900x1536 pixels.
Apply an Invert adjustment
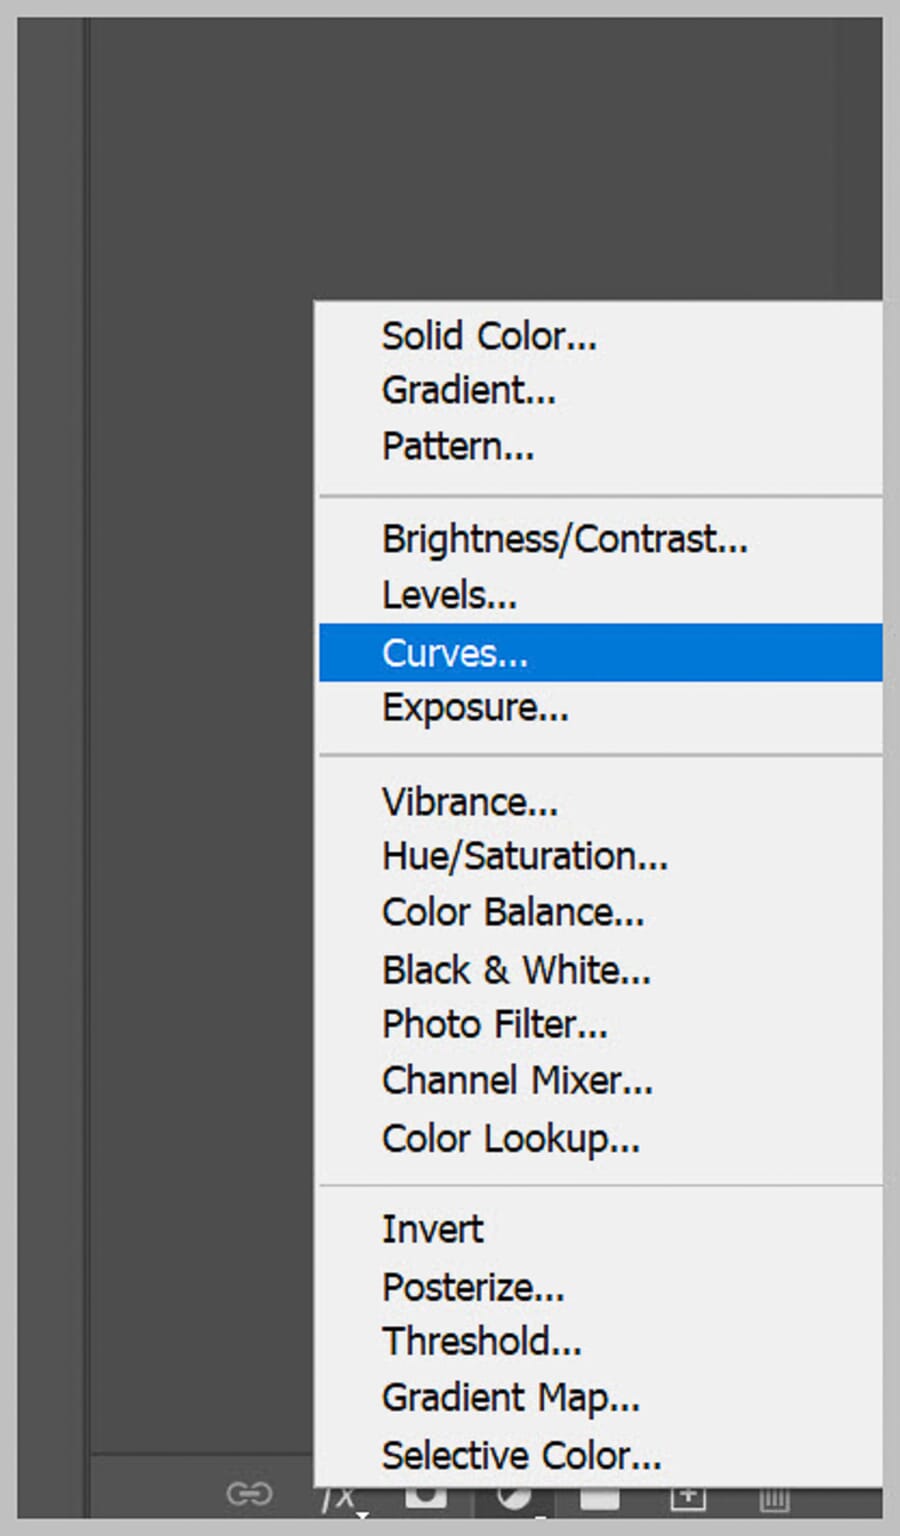[432, 1228]
